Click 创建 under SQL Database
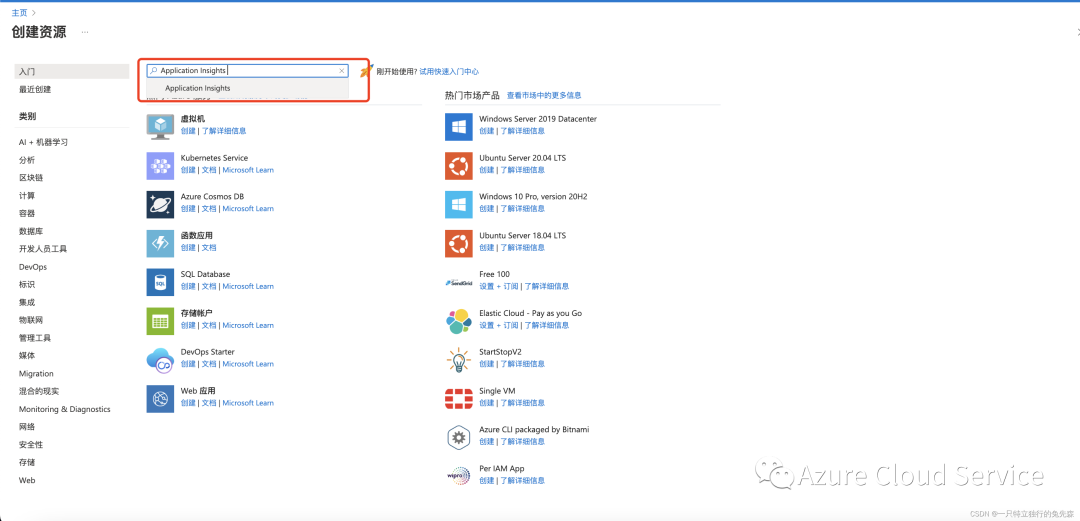 click(x=188, y=286)
